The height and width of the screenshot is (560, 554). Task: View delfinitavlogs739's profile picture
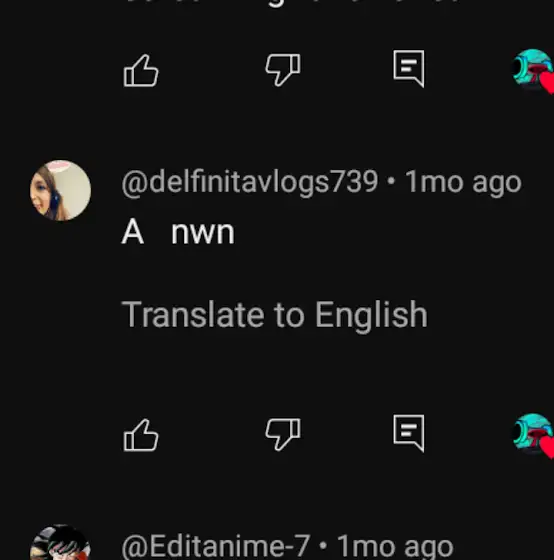pyautogui.click(x=60, y=190)
